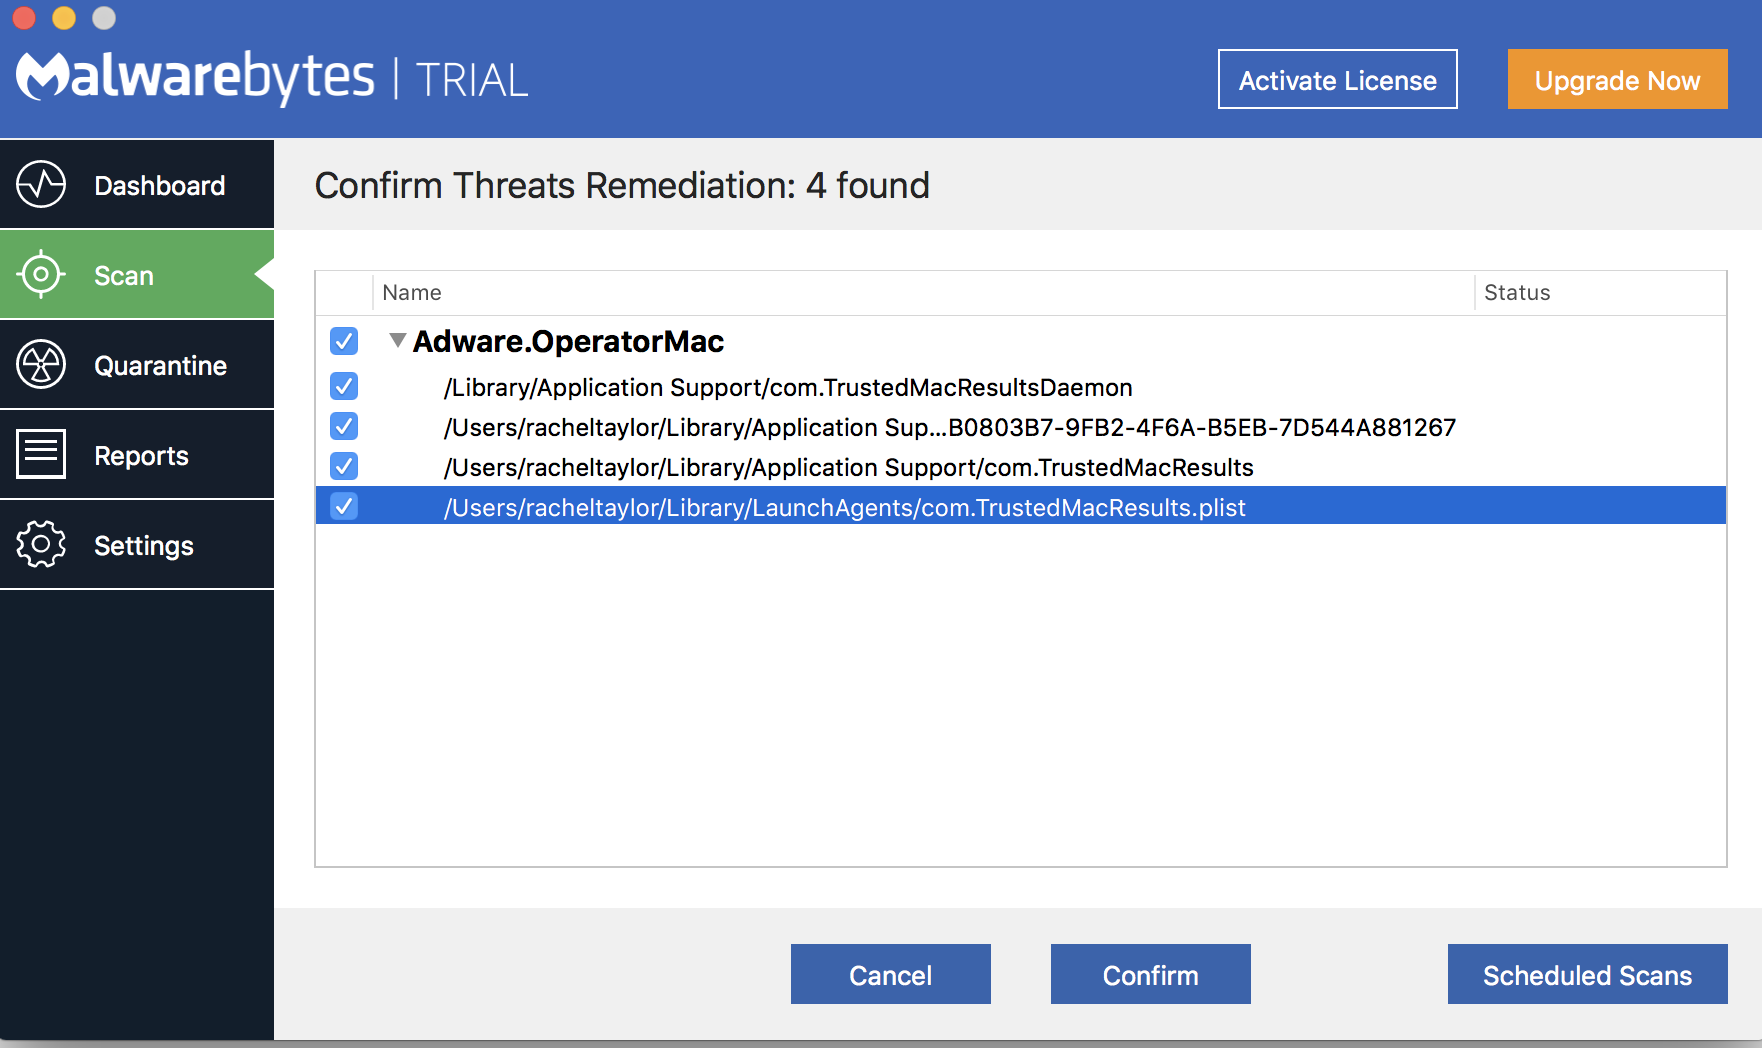This screenshot has width=1762, height=1048.
Task: Click the gray zoom window button
Action: tap(104, 18)
